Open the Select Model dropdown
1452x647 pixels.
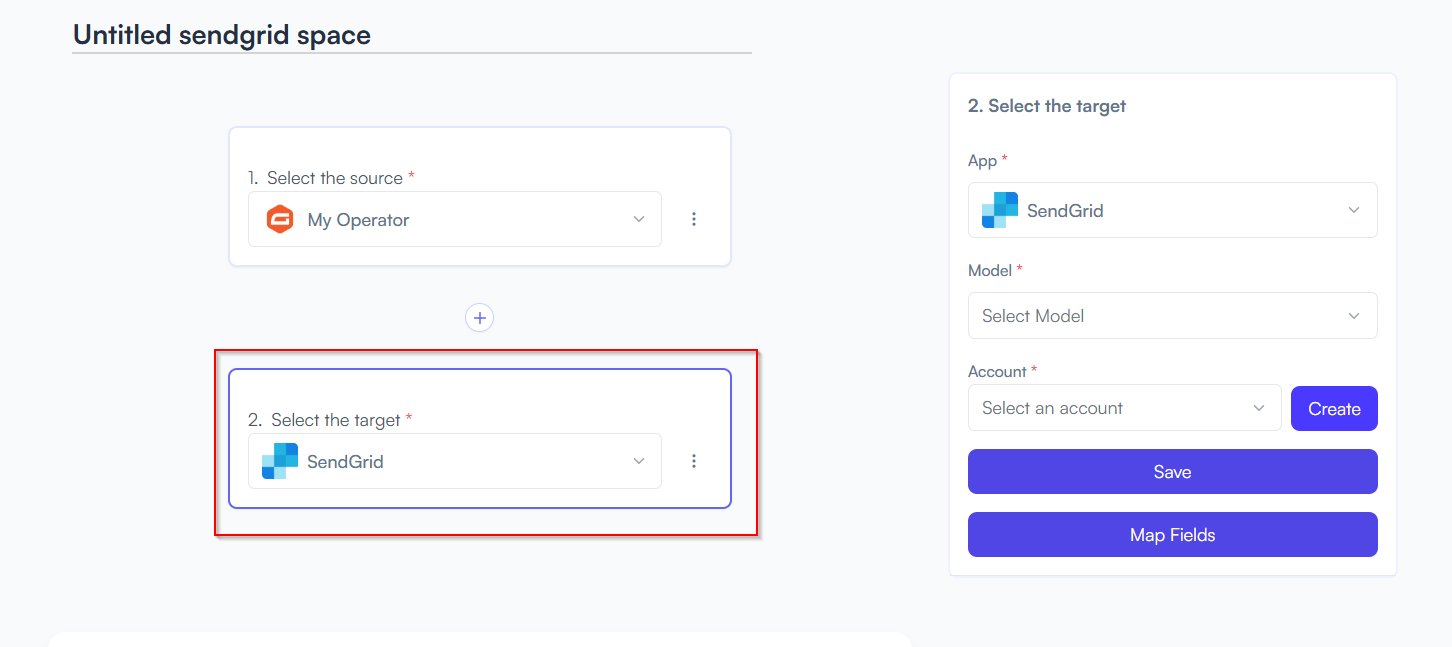pyautogui.click(x=1173, y=316)
